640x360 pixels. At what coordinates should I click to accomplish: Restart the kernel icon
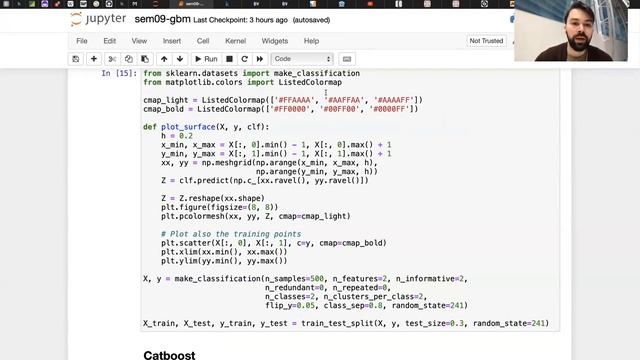[244, 59]
